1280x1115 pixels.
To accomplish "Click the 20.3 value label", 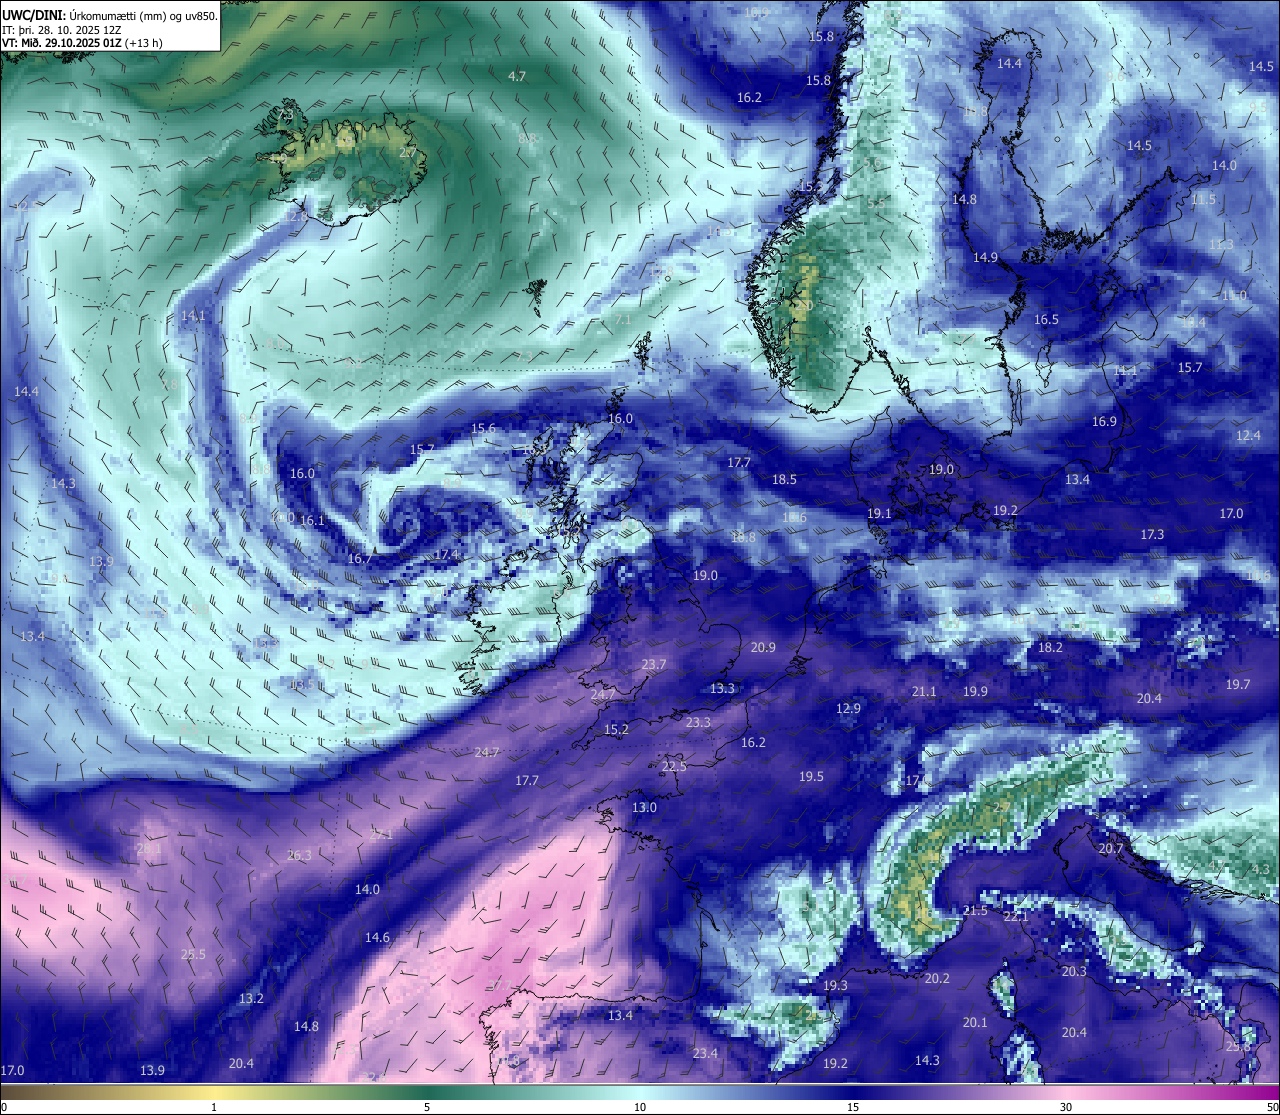I will [1074, 972].
